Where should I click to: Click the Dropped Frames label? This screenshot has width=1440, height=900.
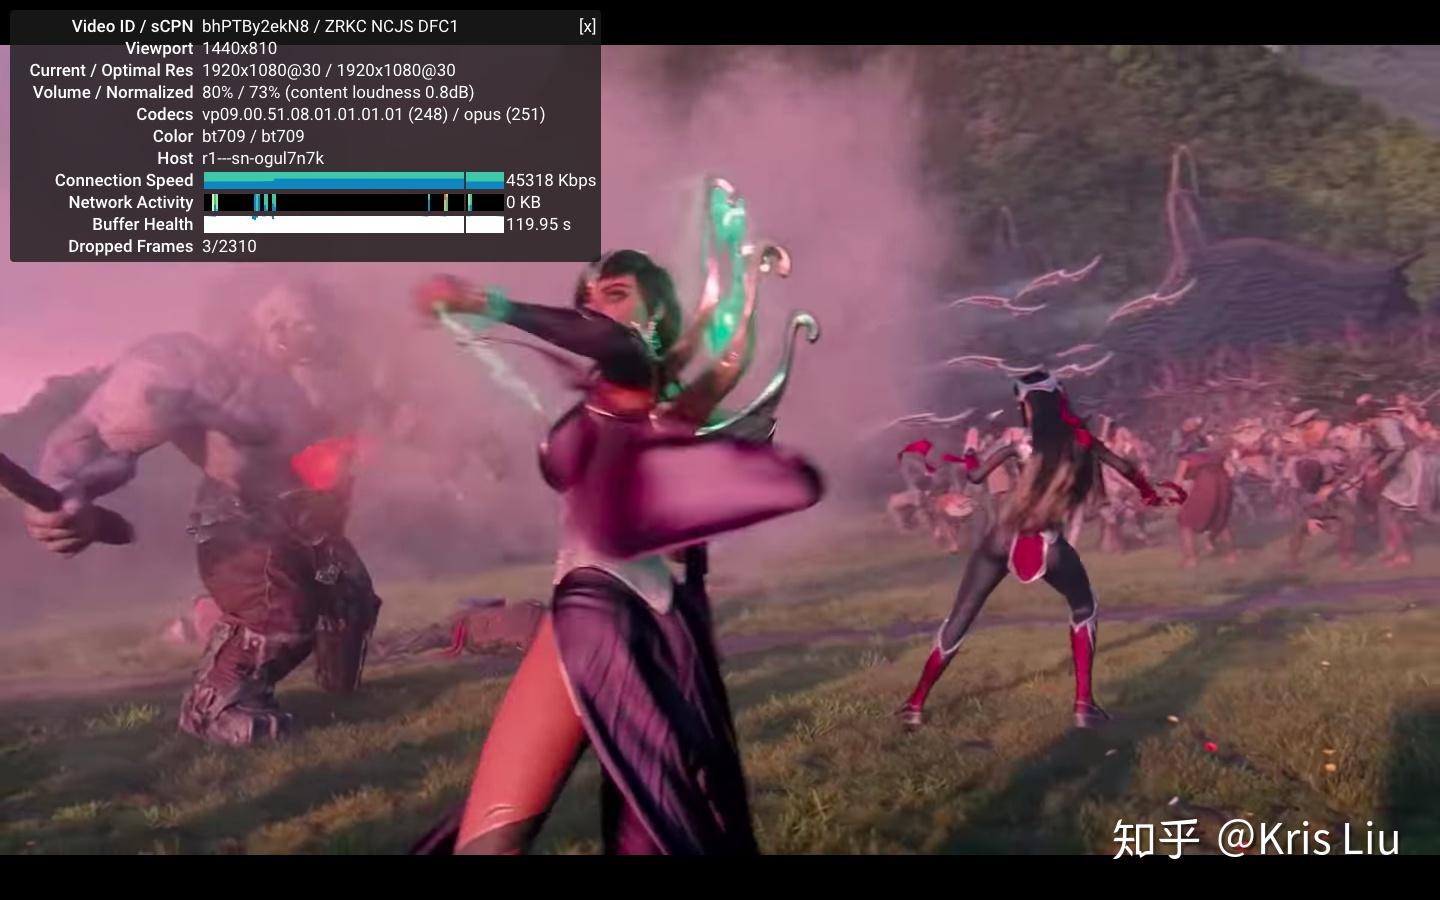tap(131, 246)
